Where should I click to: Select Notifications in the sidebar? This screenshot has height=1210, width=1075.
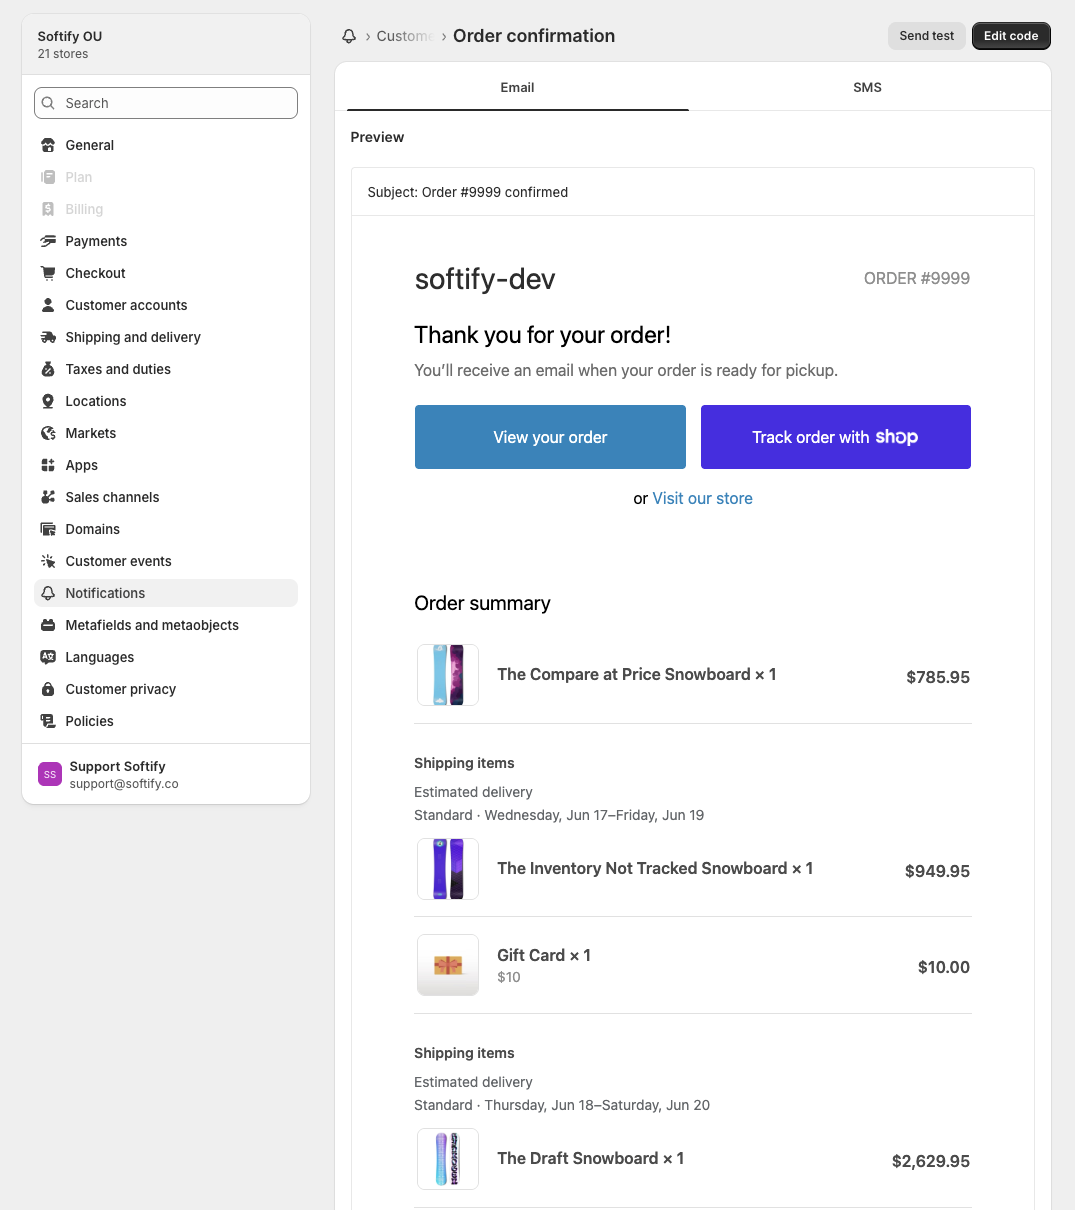pos(166,593)
